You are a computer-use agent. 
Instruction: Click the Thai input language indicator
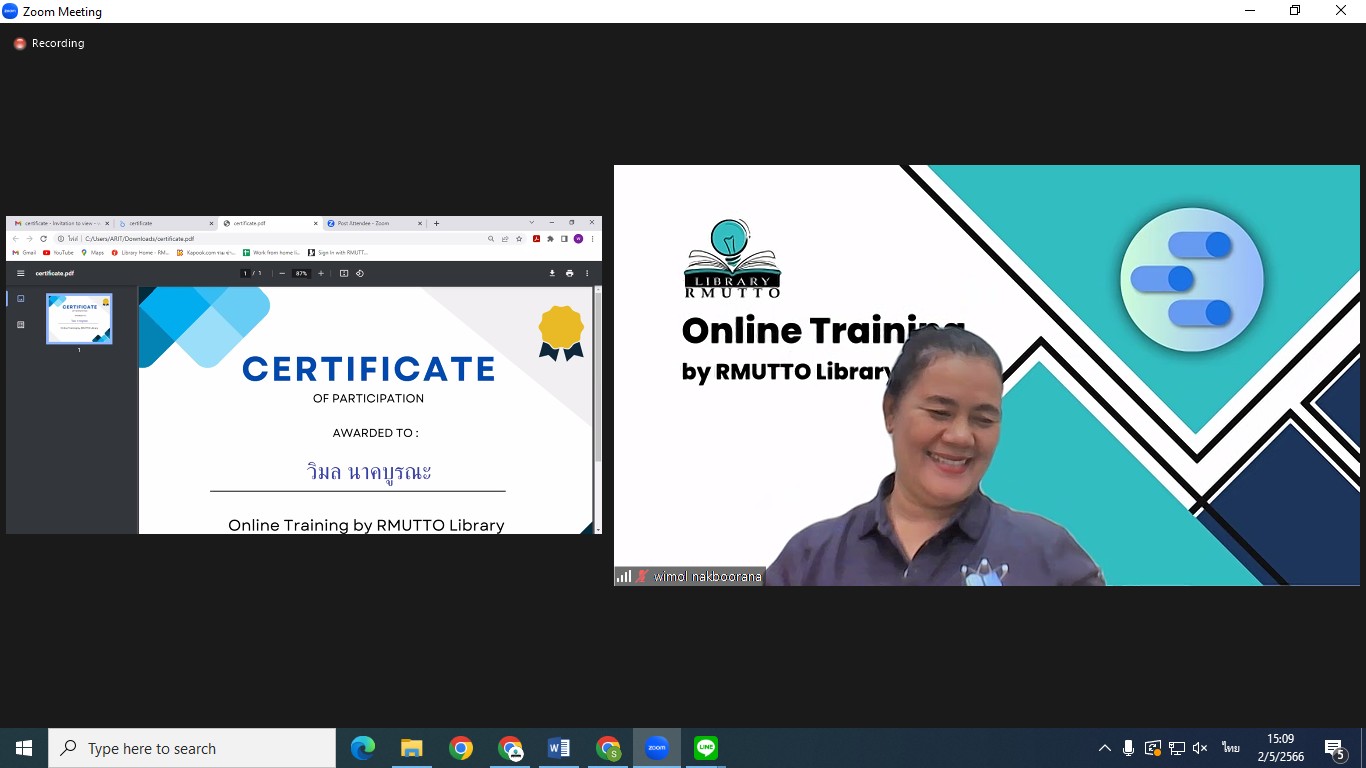pyautogui.click(x=1230, y=748)
